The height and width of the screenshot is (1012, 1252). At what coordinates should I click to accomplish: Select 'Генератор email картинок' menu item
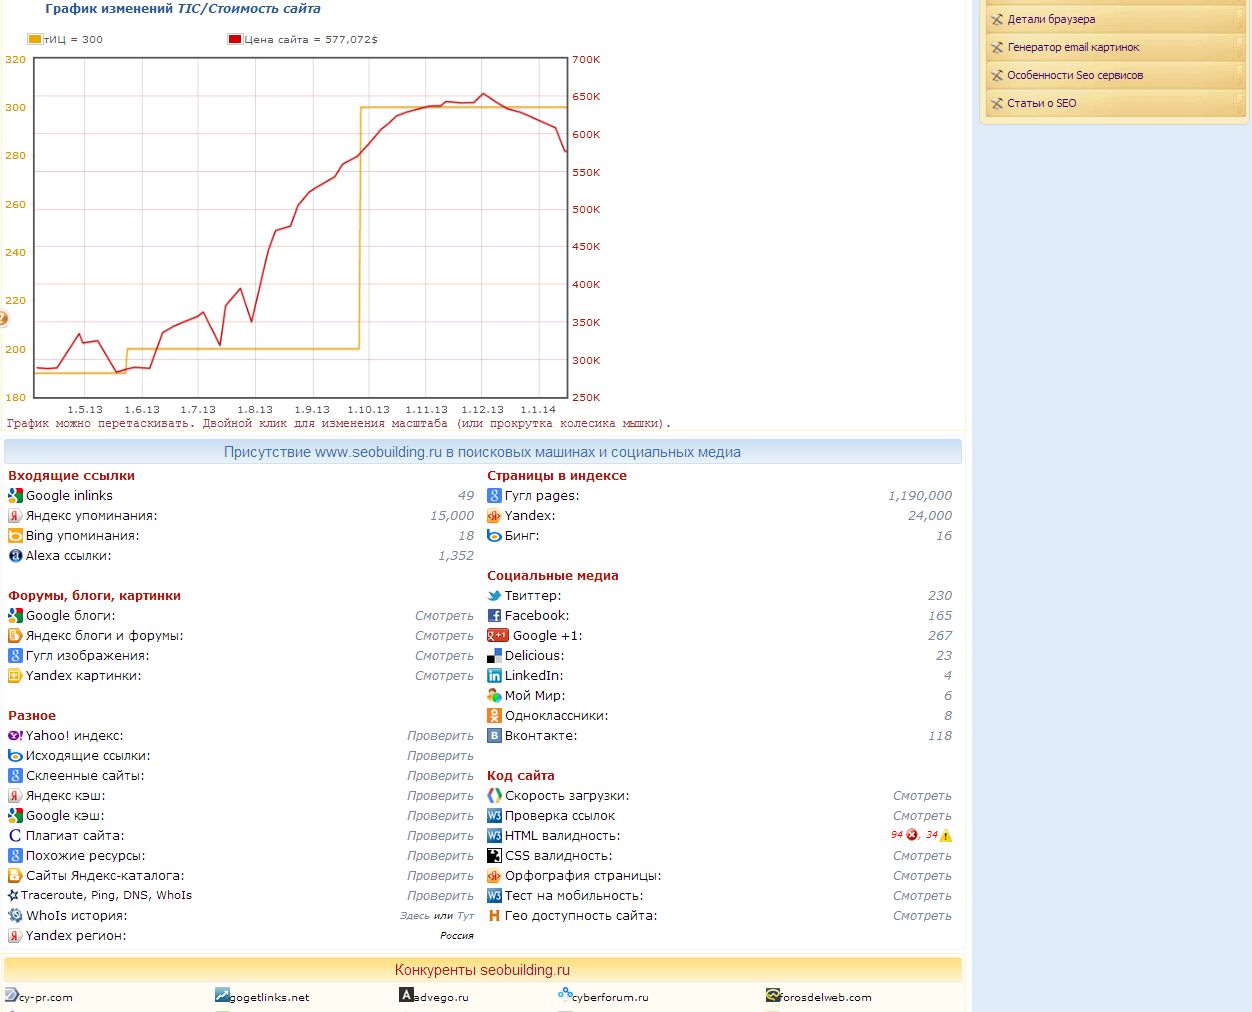point(1073,47)
